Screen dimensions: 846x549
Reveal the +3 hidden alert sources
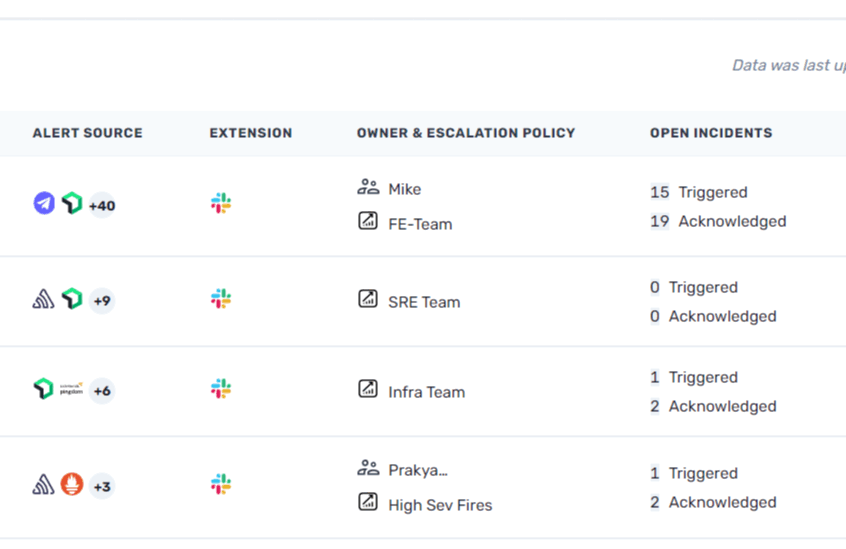point(102,487)
